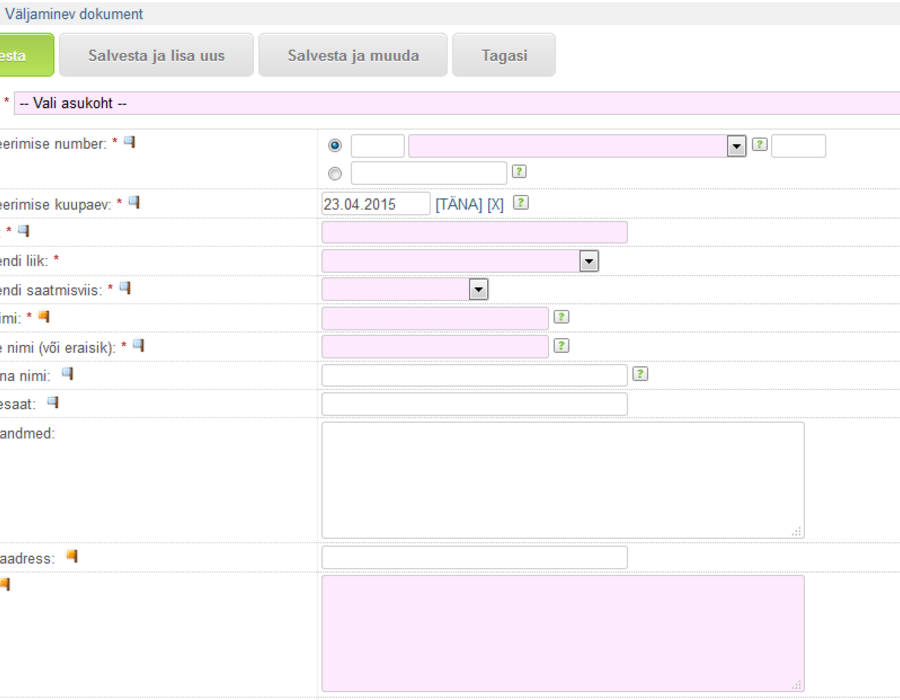The image size is (900, 700).
Task: Click the orange flag icon beside 'imi:'
Action: (44, 317)
